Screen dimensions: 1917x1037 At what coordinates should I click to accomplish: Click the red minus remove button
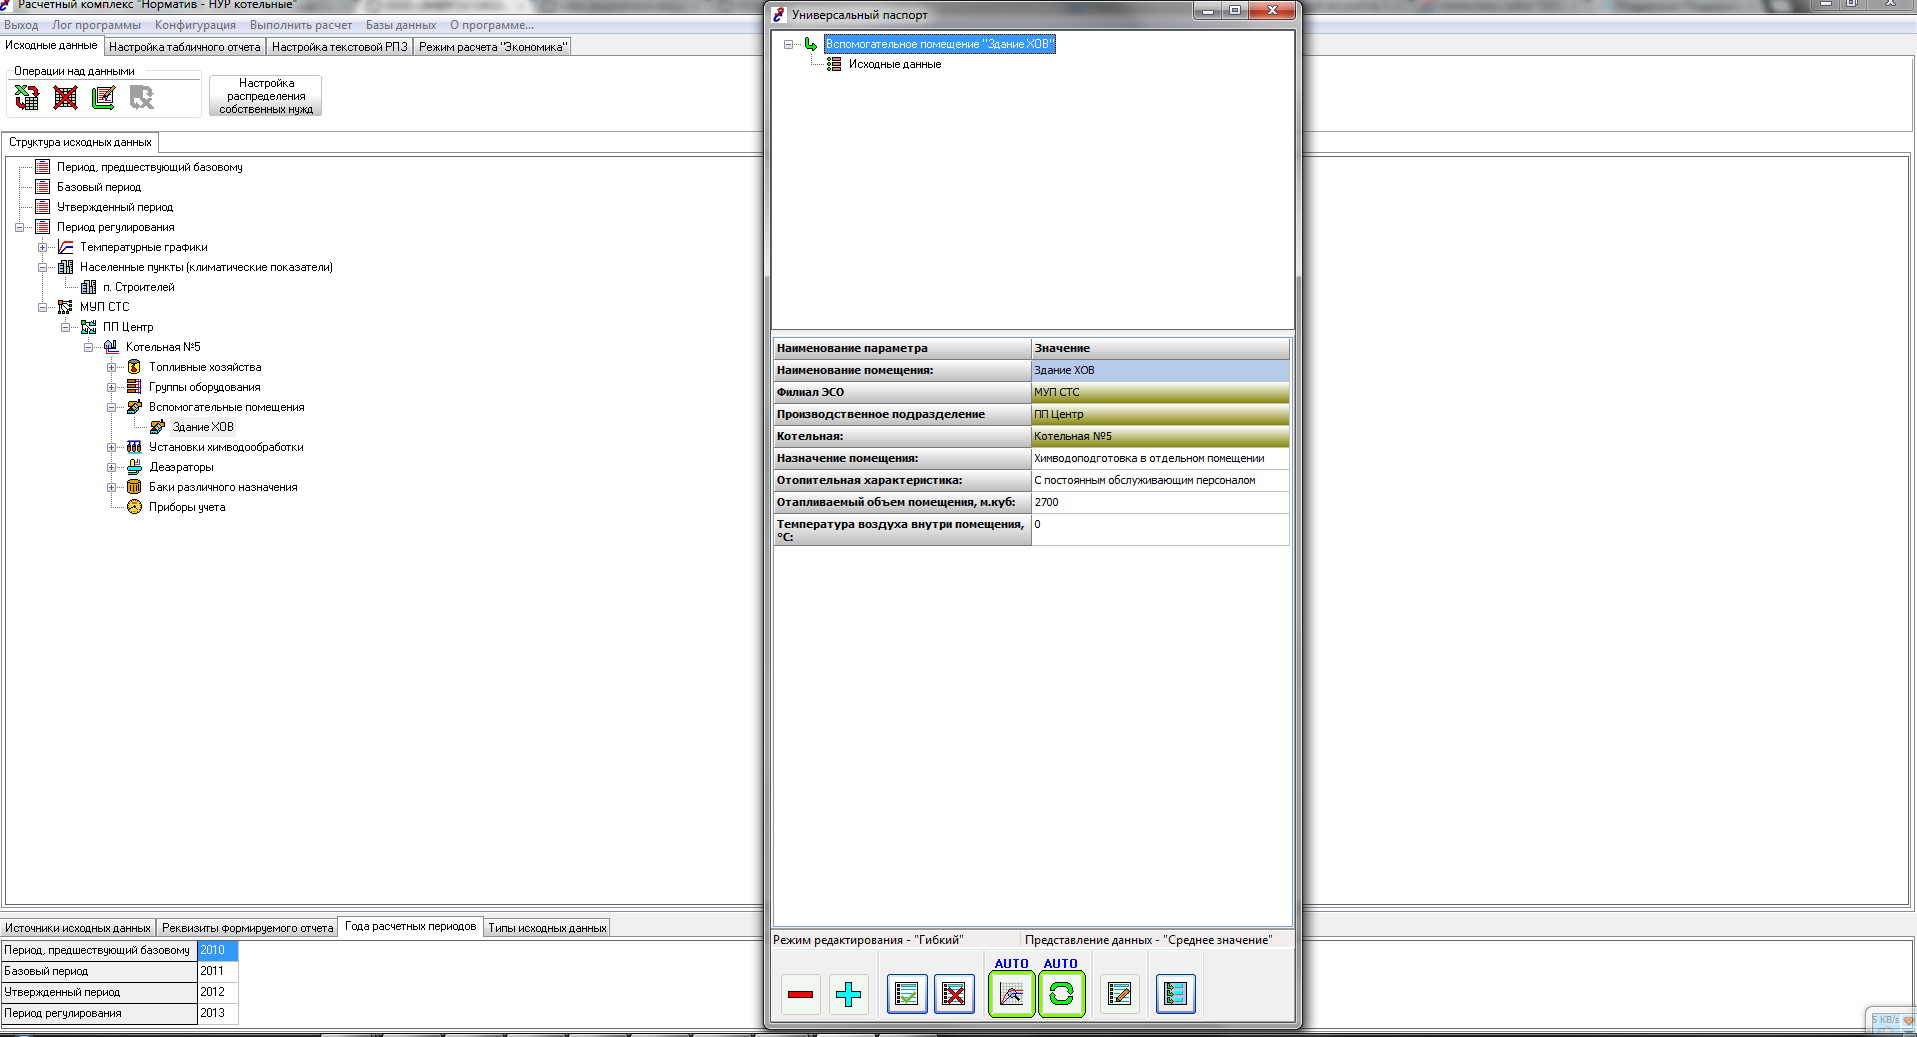coord(800,994)
